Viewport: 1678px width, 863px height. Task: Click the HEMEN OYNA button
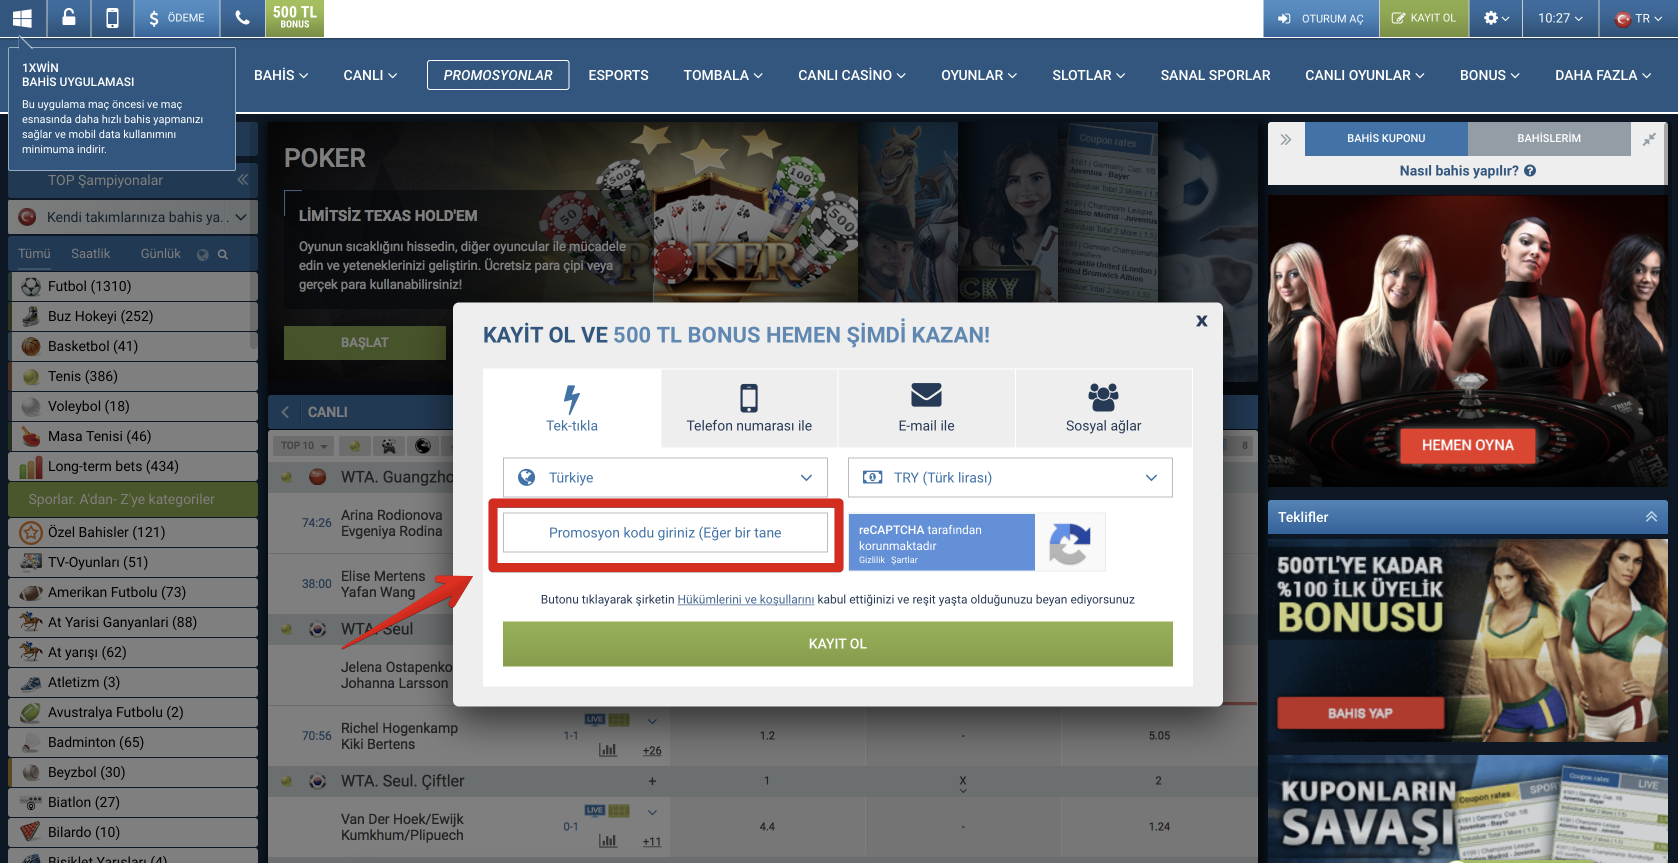(1467, 445)
